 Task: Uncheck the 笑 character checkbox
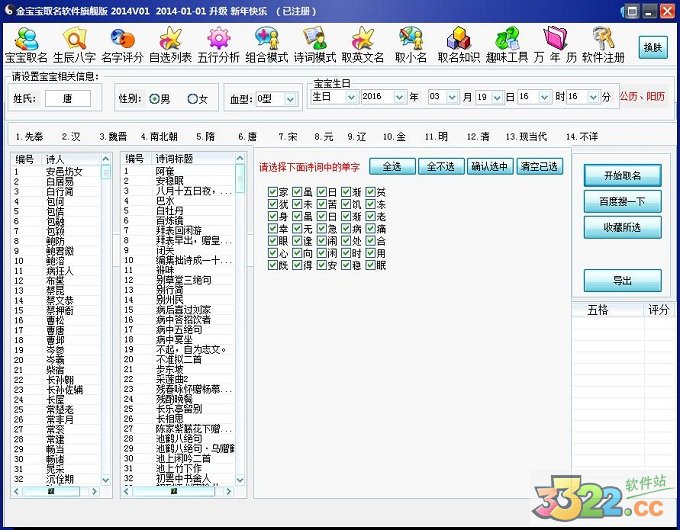(x=370, y=192)
